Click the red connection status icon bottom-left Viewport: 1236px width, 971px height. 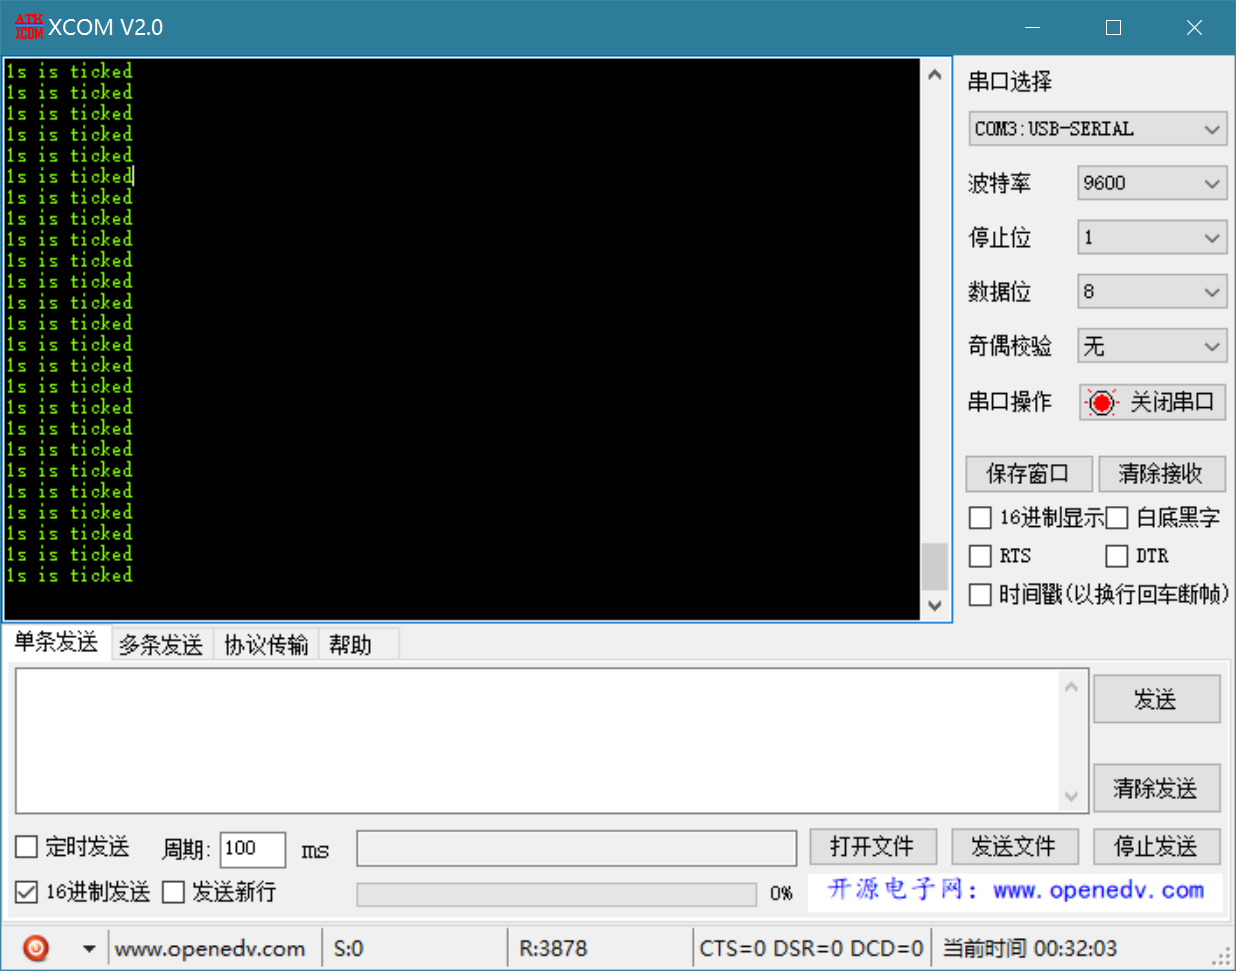(36, 947)
